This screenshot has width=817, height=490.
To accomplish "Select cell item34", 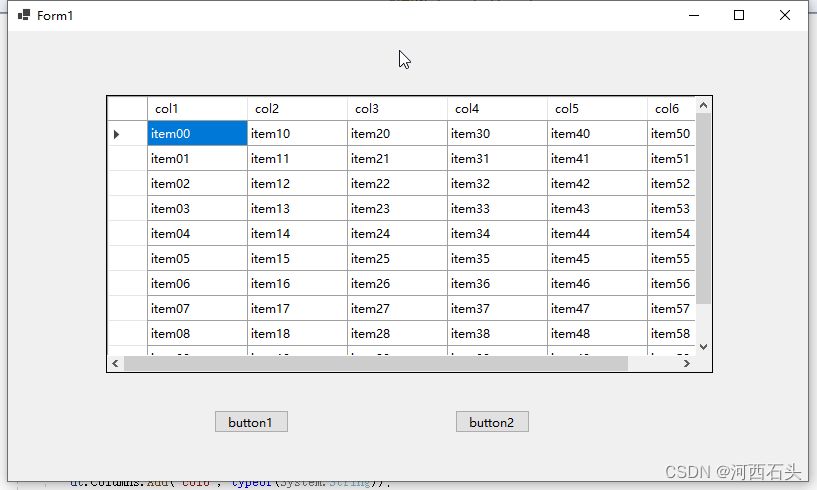I will [x=498, y=234].
